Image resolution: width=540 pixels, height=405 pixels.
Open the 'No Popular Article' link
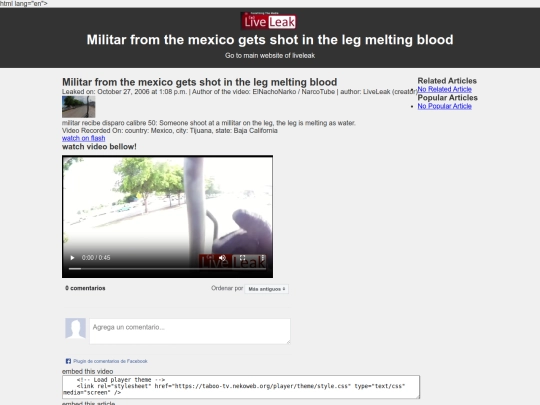tap(445, 106)
